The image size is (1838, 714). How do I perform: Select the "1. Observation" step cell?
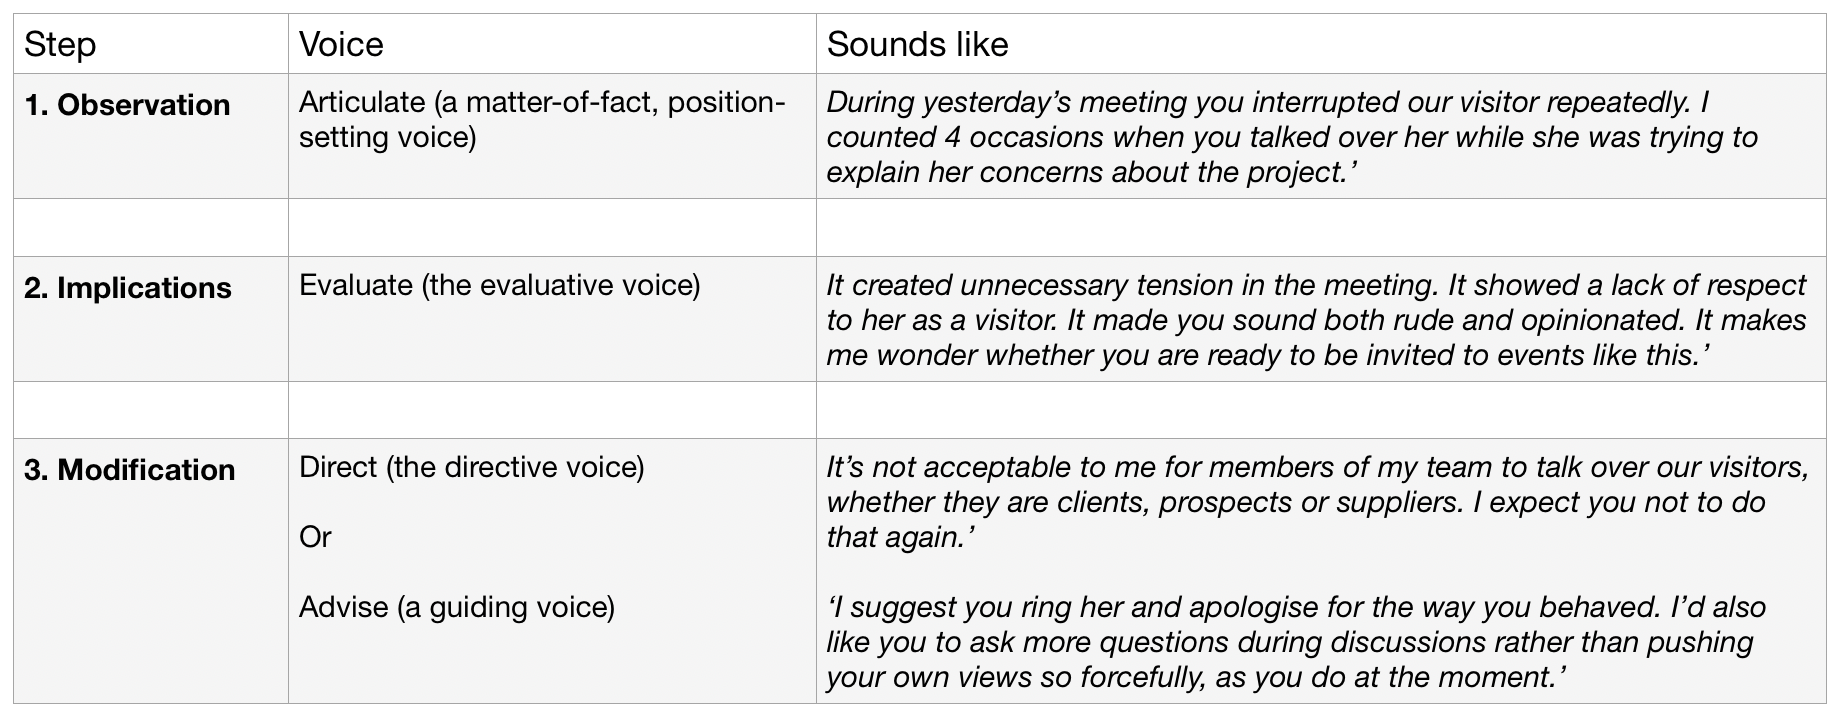pyautogui.click(x=127, y=105)
